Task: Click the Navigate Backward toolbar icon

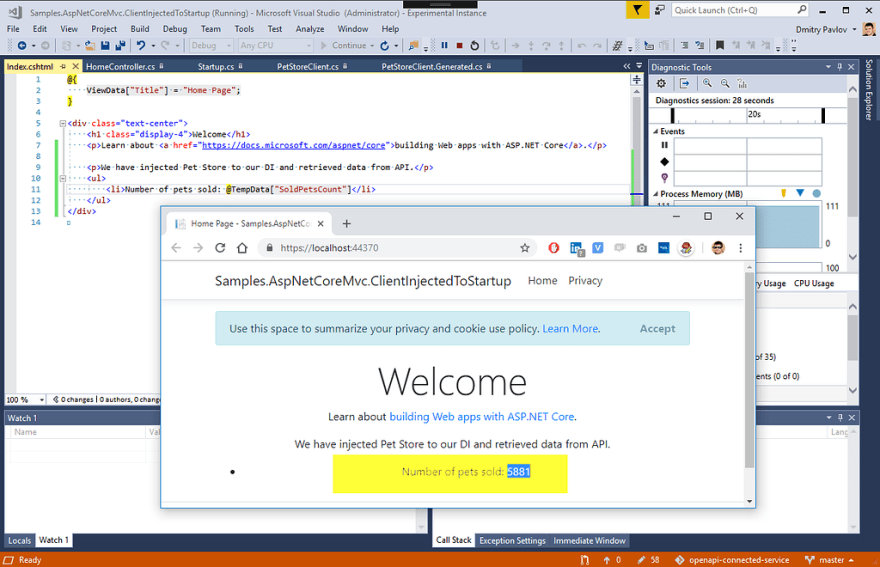Action: click(22, 45)
